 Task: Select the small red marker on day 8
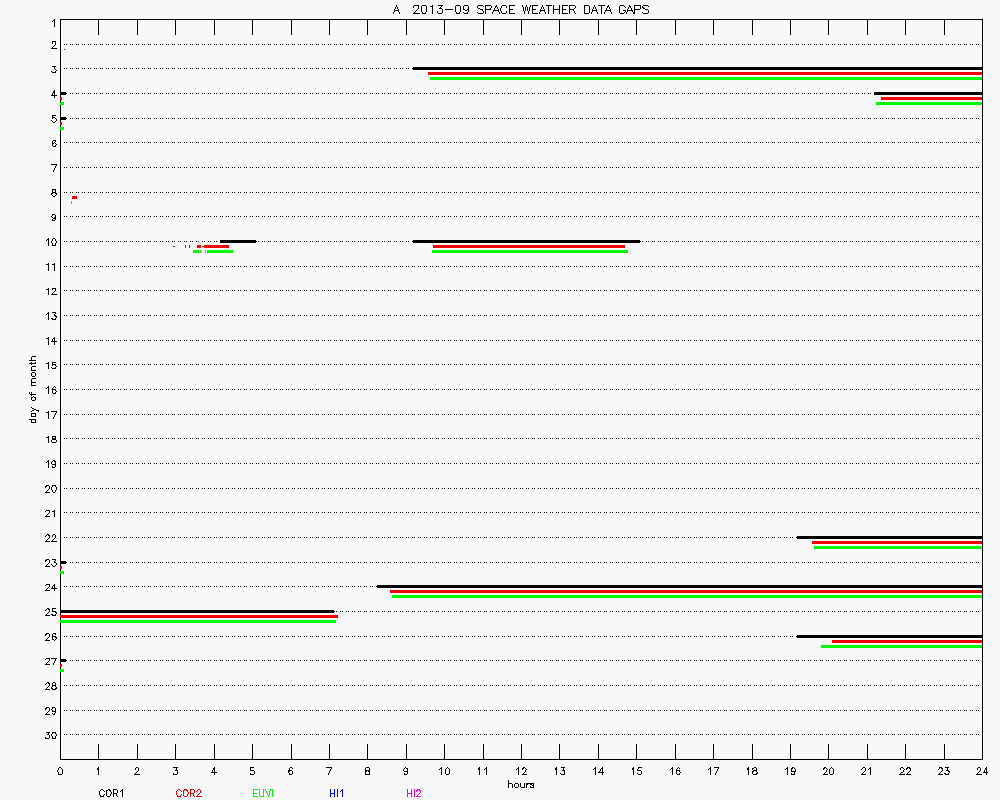point(74,198)
